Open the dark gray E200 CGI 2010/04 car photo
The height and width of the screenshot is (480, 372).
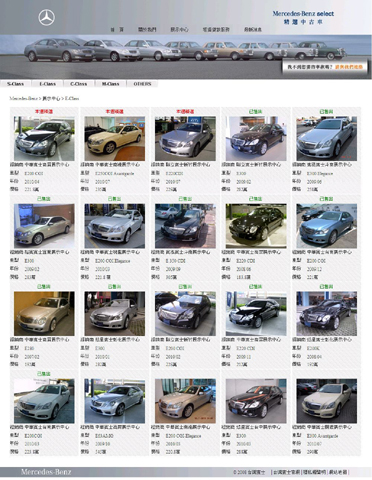click(44, 138)
